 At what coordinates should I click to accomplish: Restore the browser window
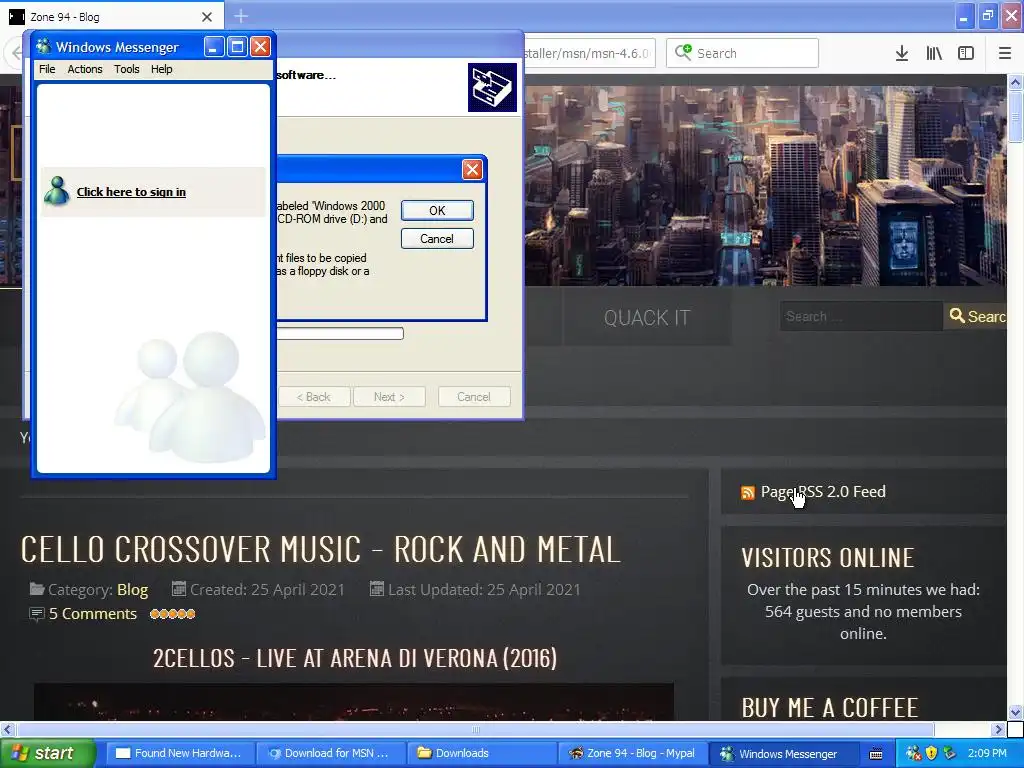click(987, 16)
